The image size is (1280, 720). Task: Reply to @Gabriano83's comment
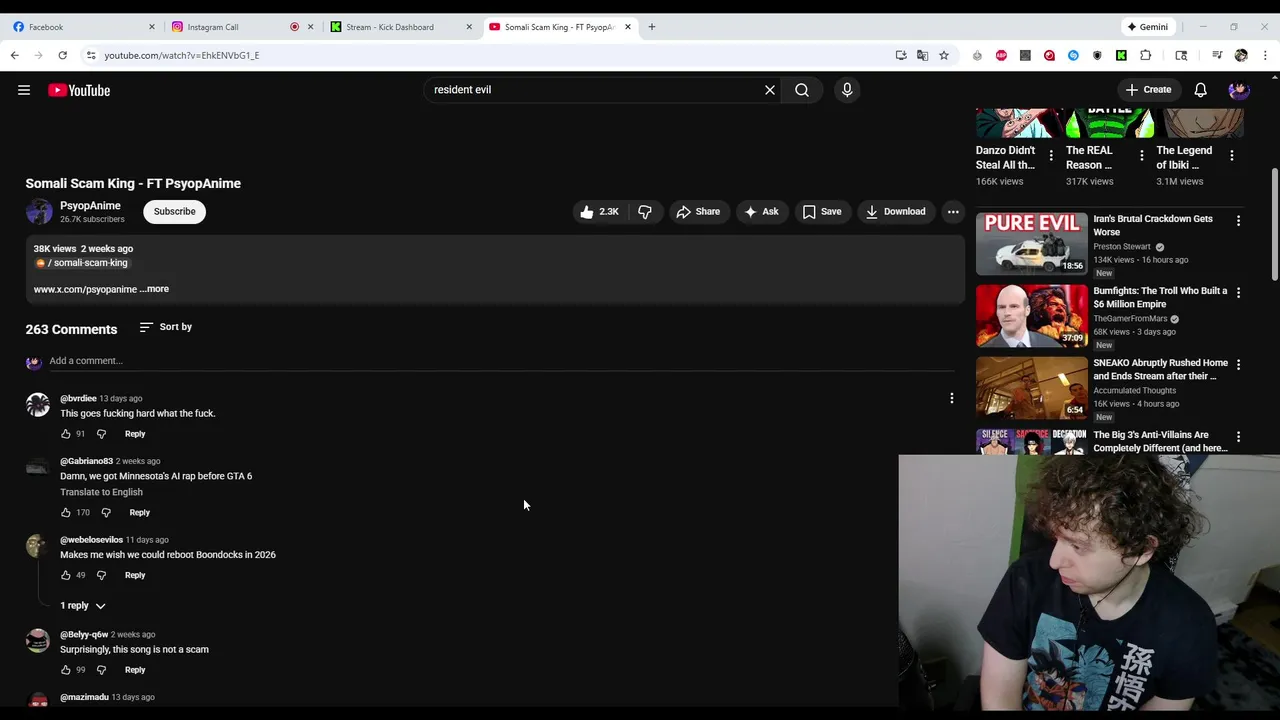[x=139, y=513]
